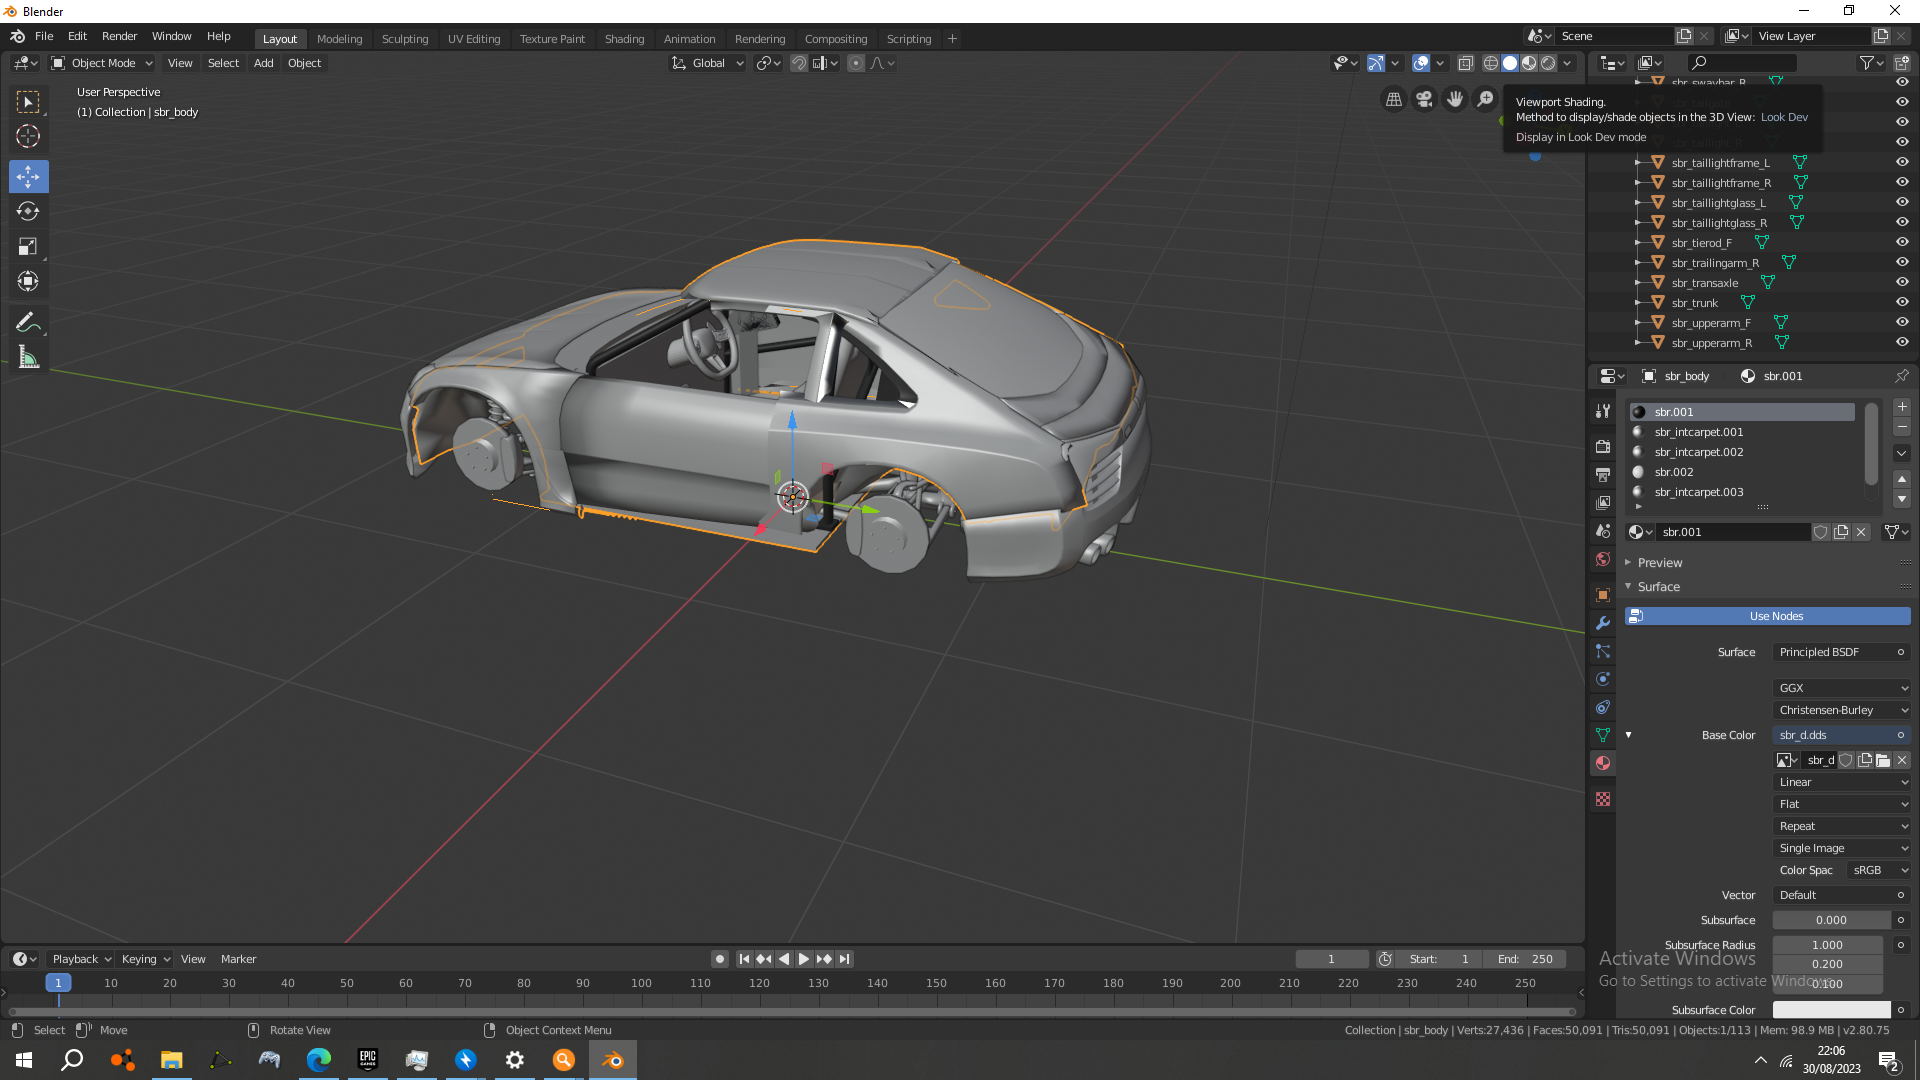Hide sbr_upperarm_R in the outliner

(1902, 342)
